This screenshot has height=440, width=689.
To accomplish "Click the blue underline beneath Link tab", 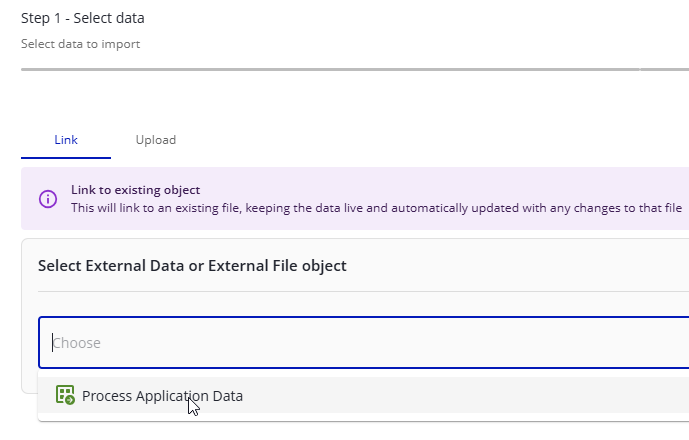I will click(x=66, y=158).
